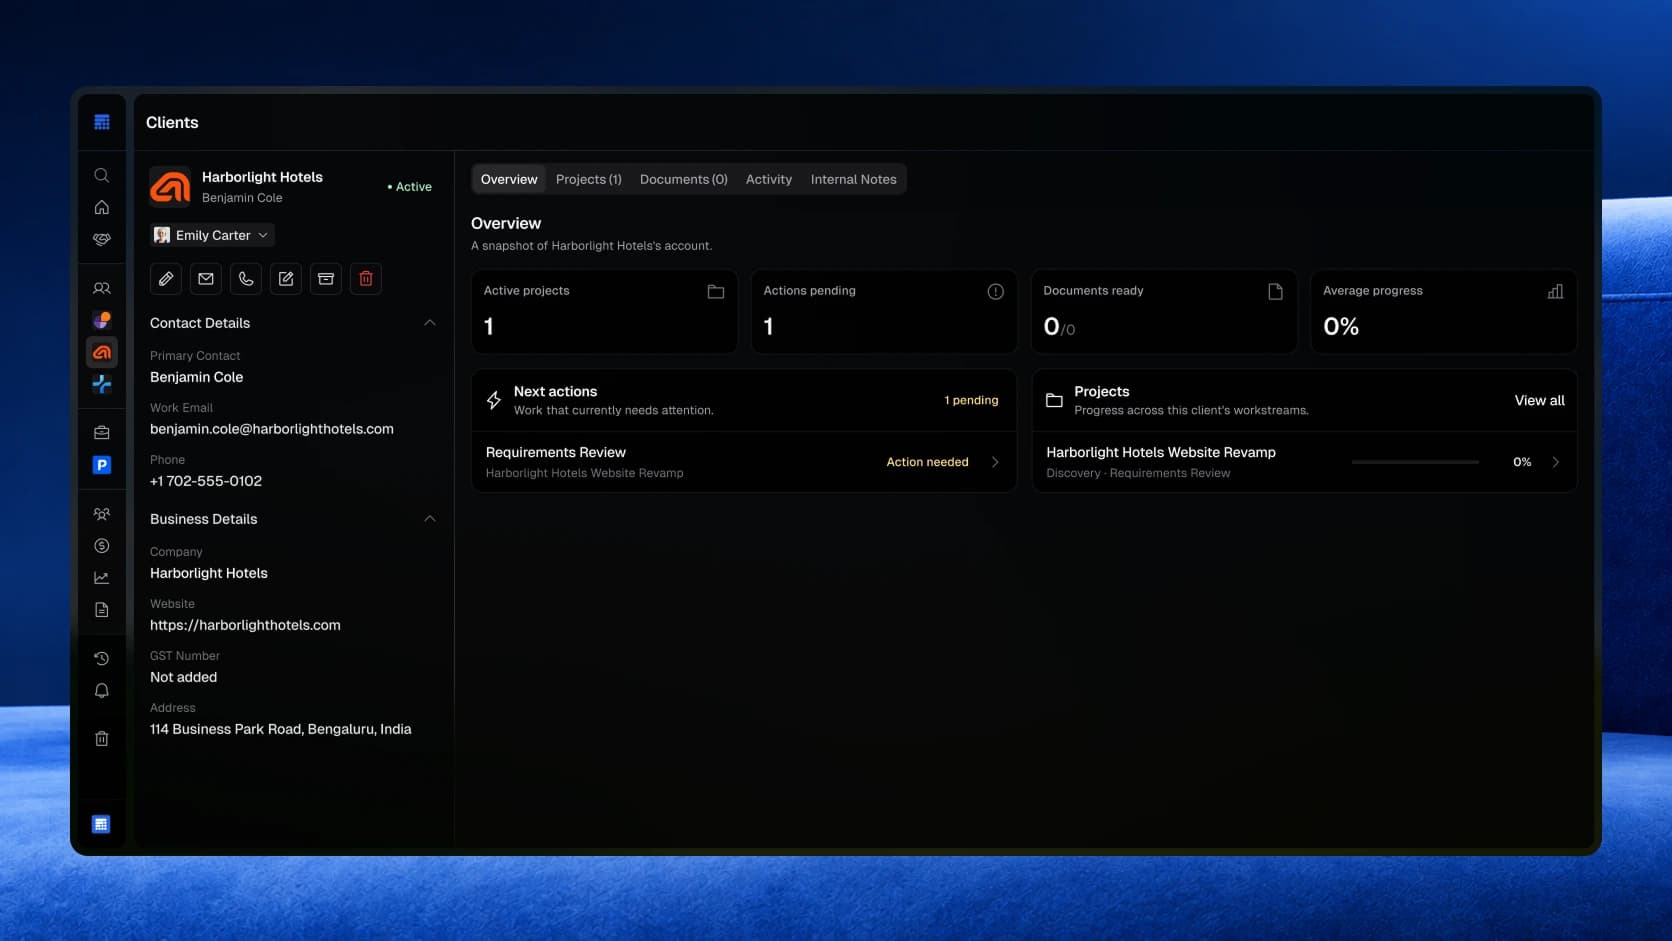Screen dimensions: 1672x941
Task: Switch to the Activity tab
Action: 769,179
